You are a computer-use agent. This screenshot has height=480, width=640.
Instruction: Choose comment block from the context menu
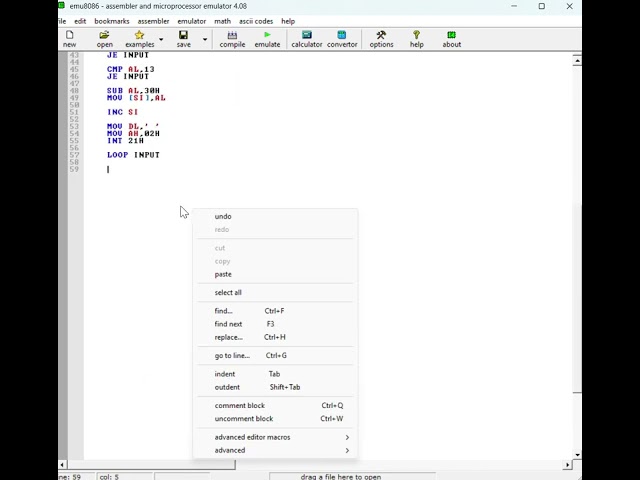(275, 405)
